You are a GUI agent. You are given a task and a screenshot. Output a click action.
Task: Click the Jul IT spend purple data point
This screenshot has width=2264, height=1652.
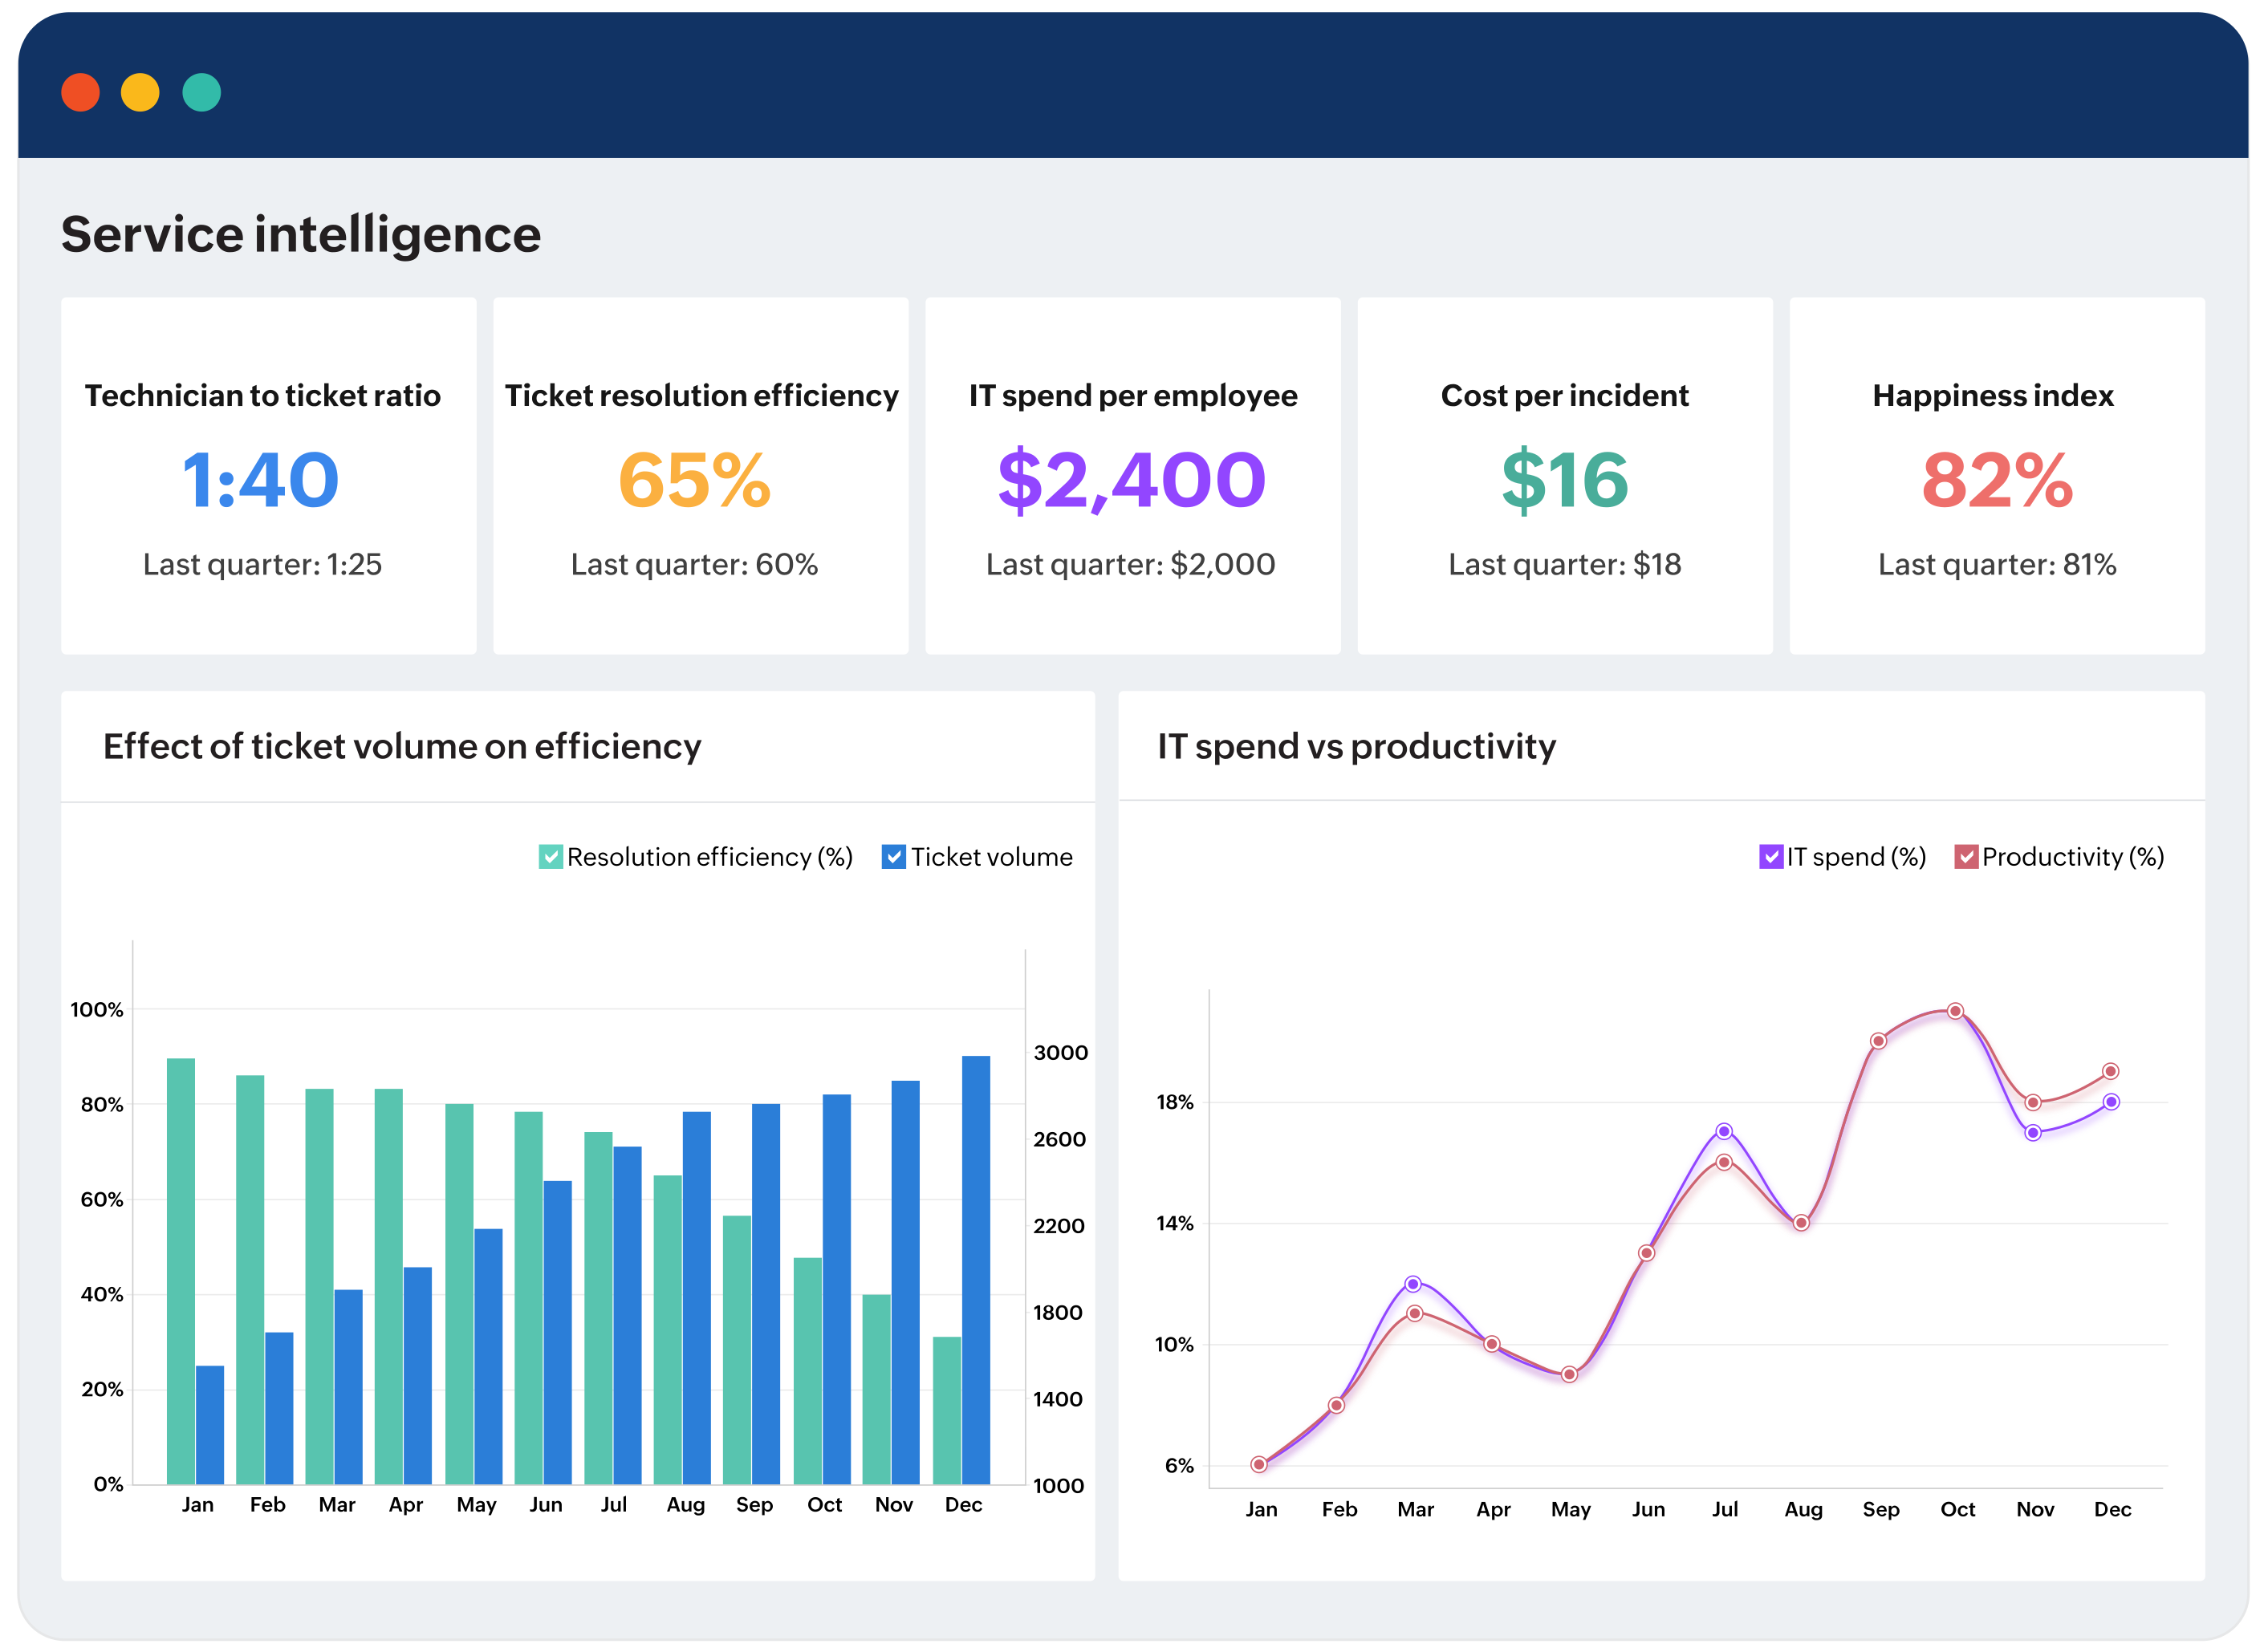(x=1724, y=1132)
